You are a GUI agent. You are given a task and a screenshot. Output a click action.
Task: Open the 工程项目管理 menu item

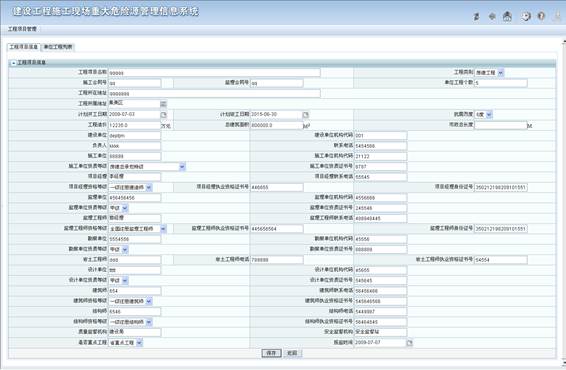tap(22, 29)
